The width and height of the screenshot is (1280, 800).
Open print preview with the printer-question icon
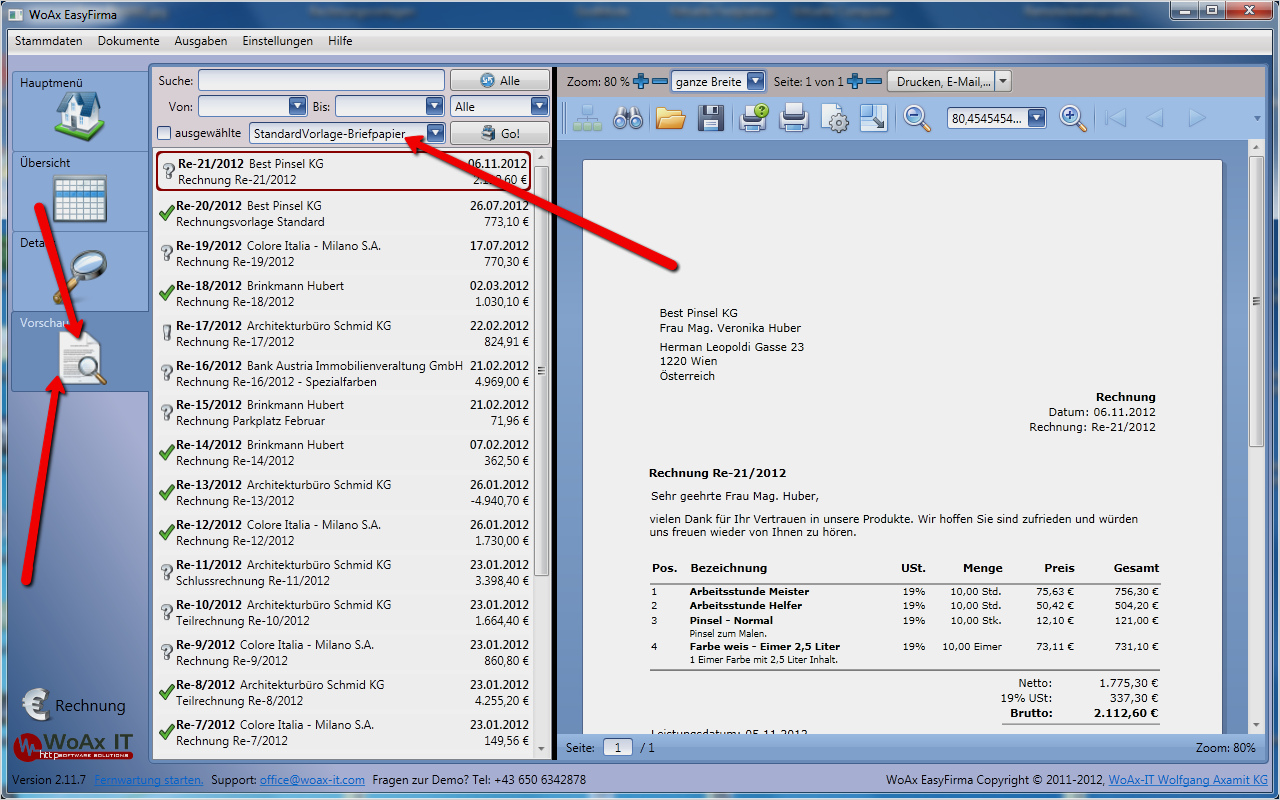[x=751, y=118]
